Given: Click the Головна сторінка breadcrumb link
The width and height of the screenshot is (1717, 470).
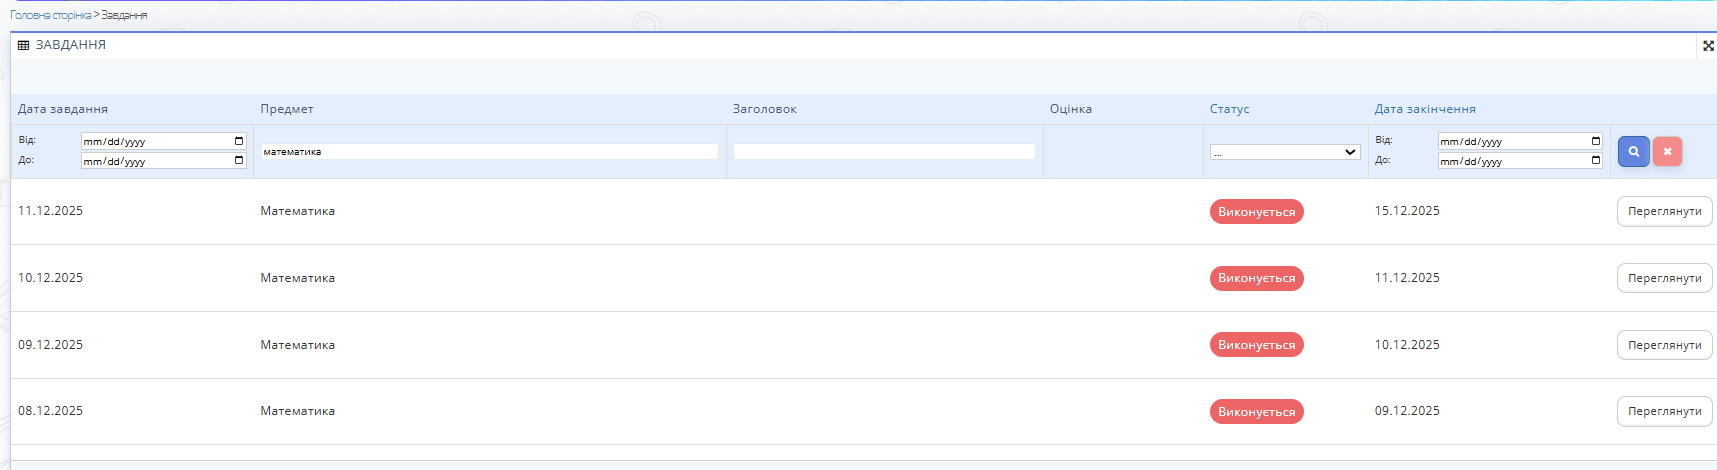Looking at the screenshot, I should [50, 15].
